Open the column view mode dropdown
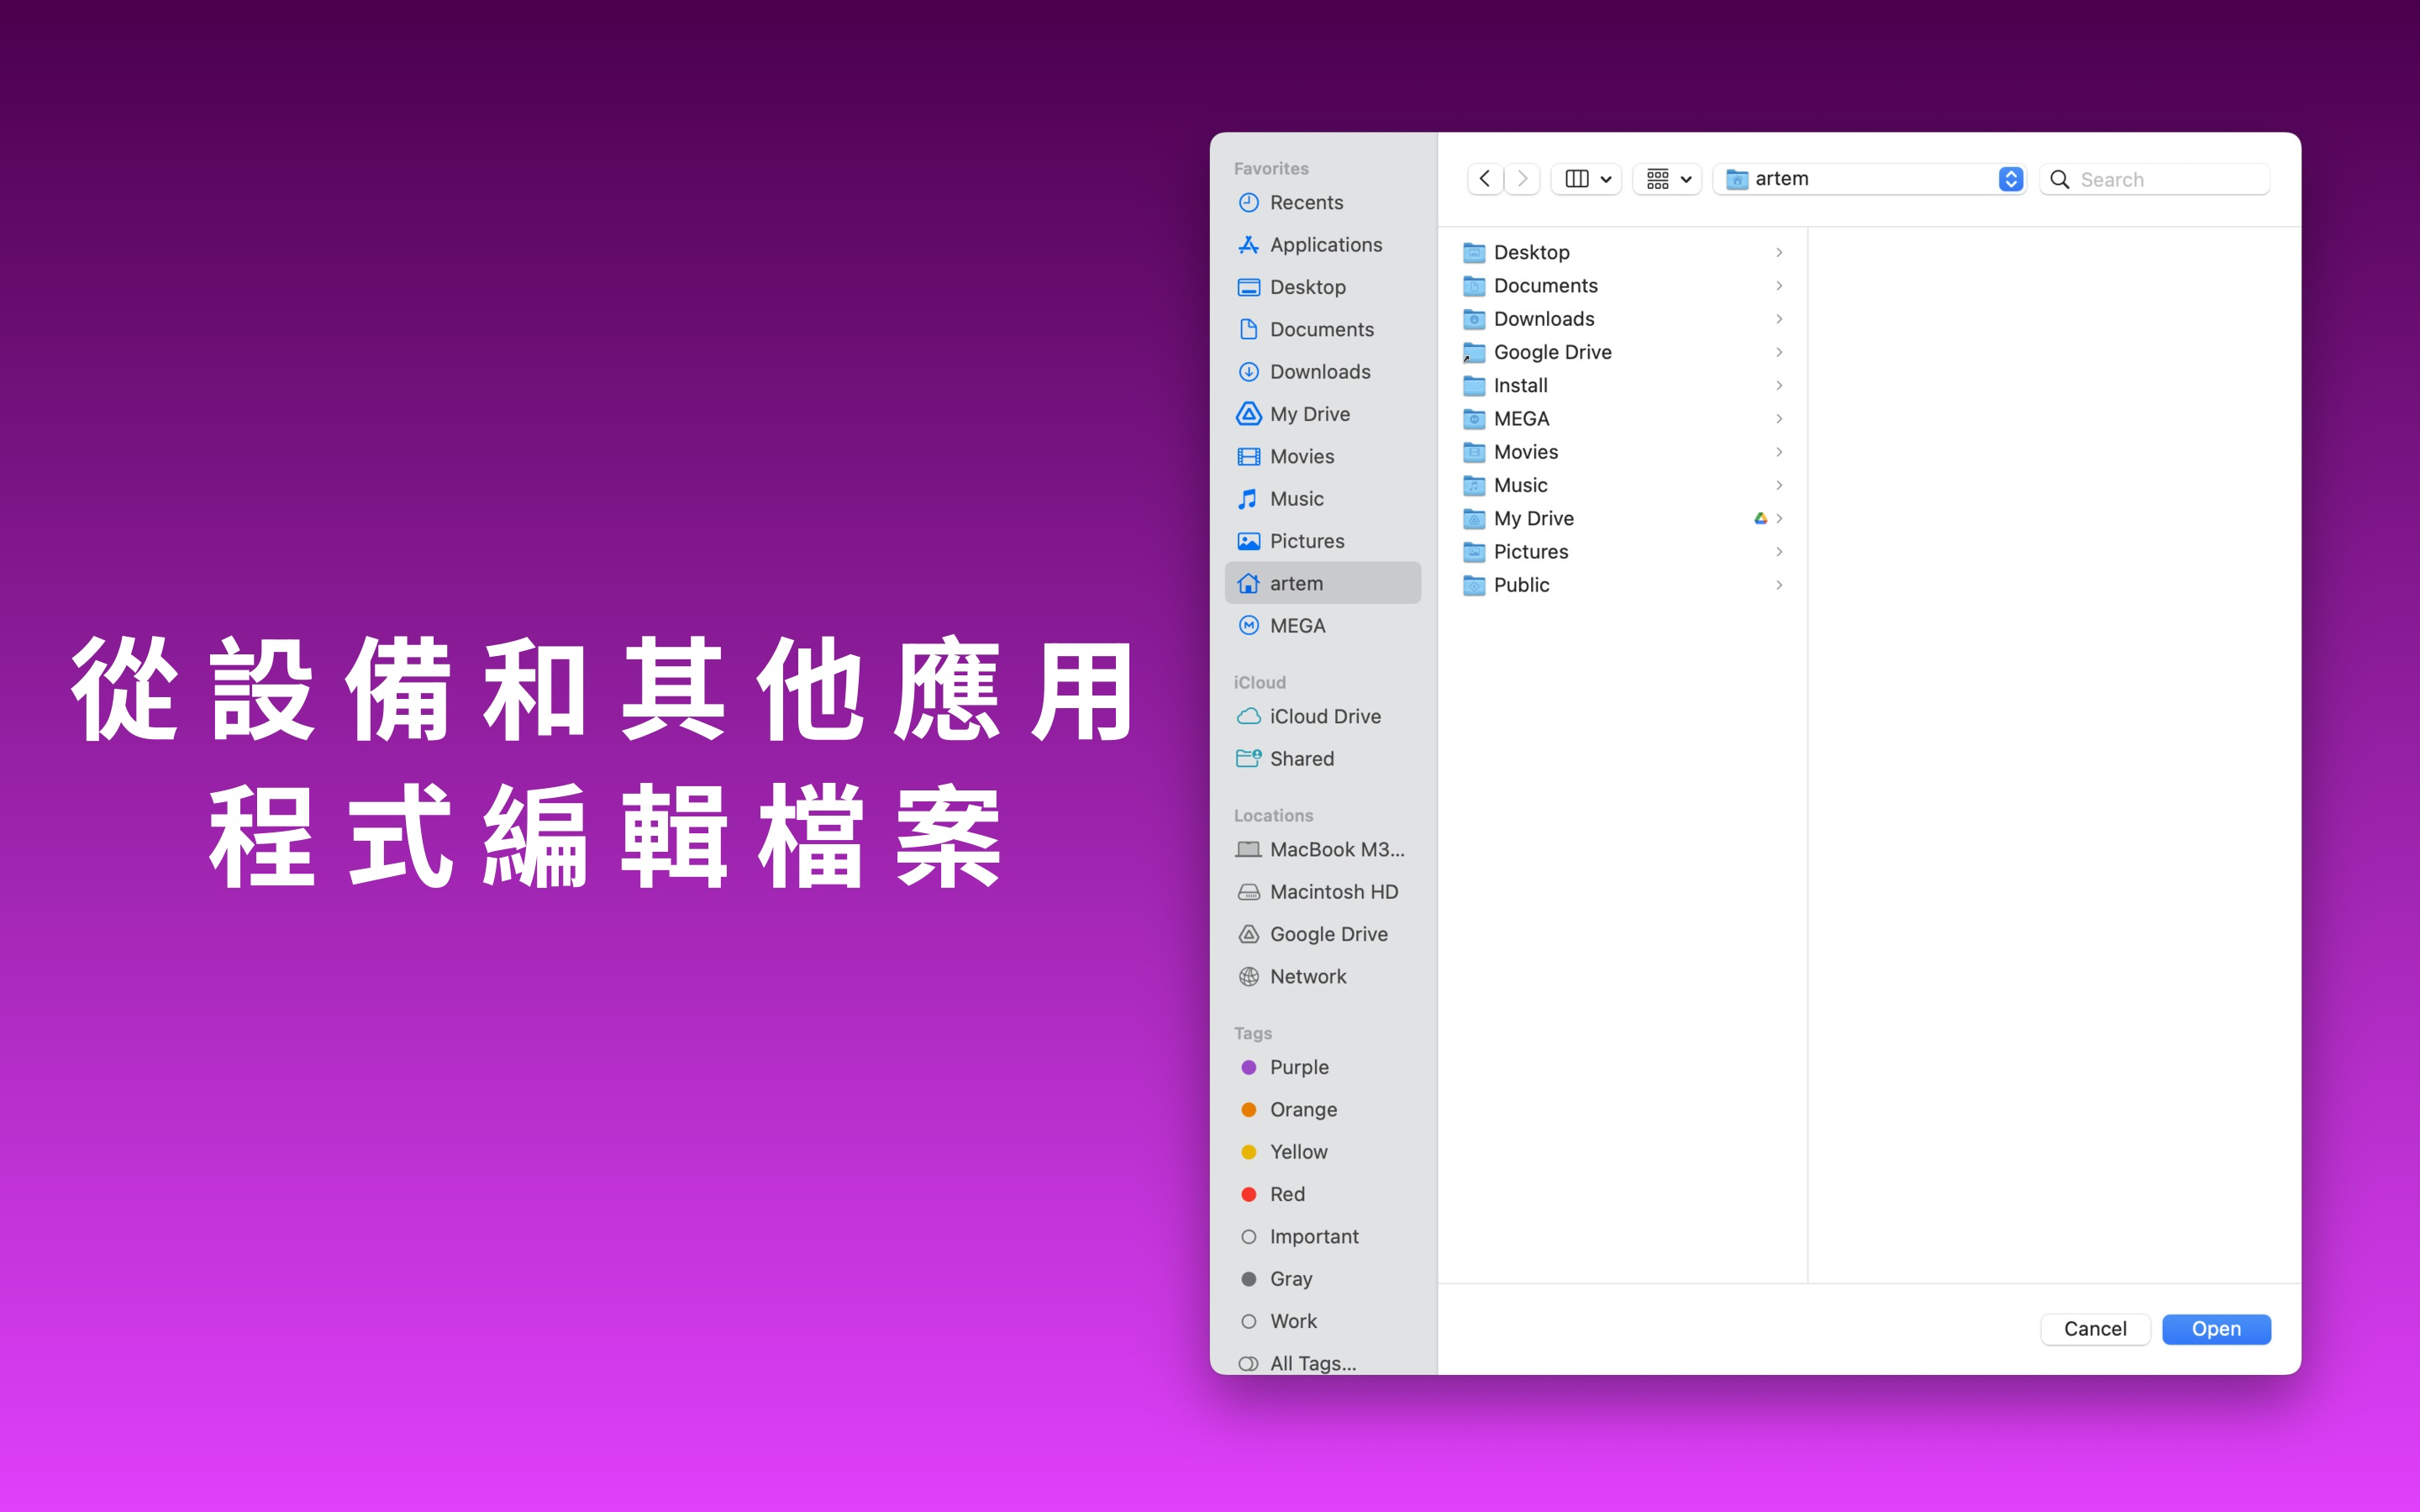The height and width of the screenshot is (1512, 2420). tap(1586, 179)
